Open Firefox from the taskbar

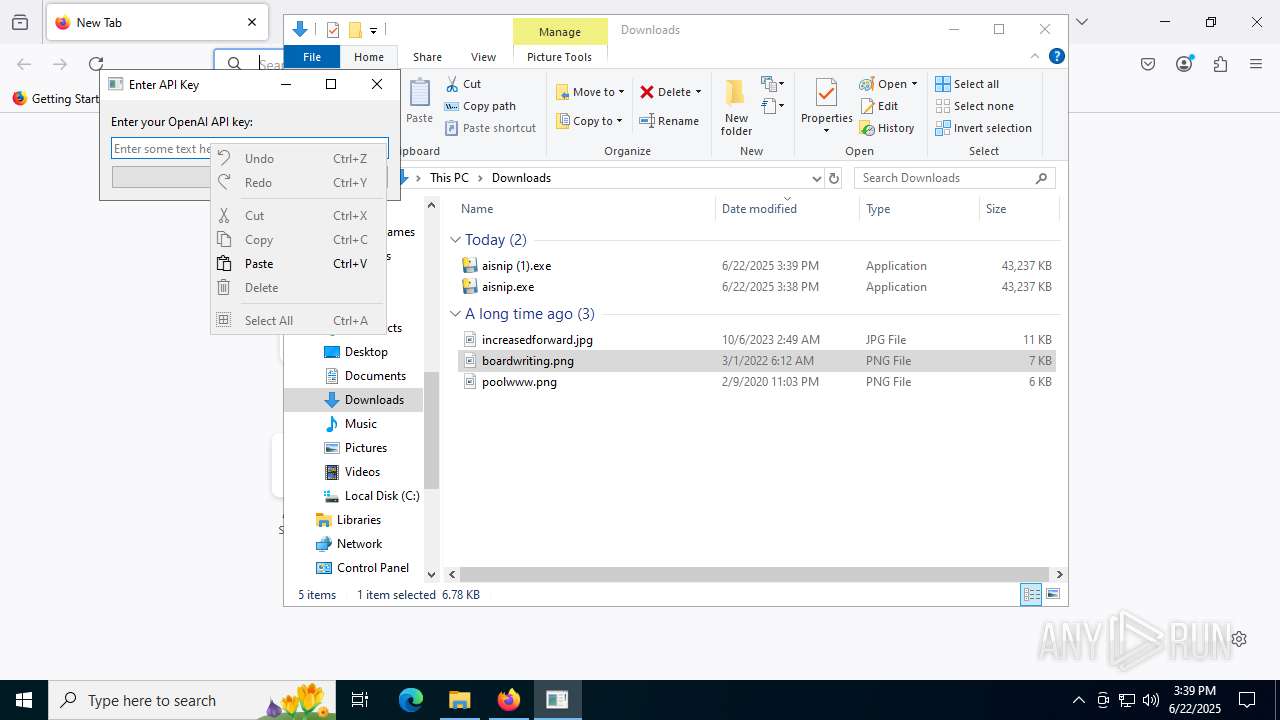pyautogui.click(x=509, y=700)
